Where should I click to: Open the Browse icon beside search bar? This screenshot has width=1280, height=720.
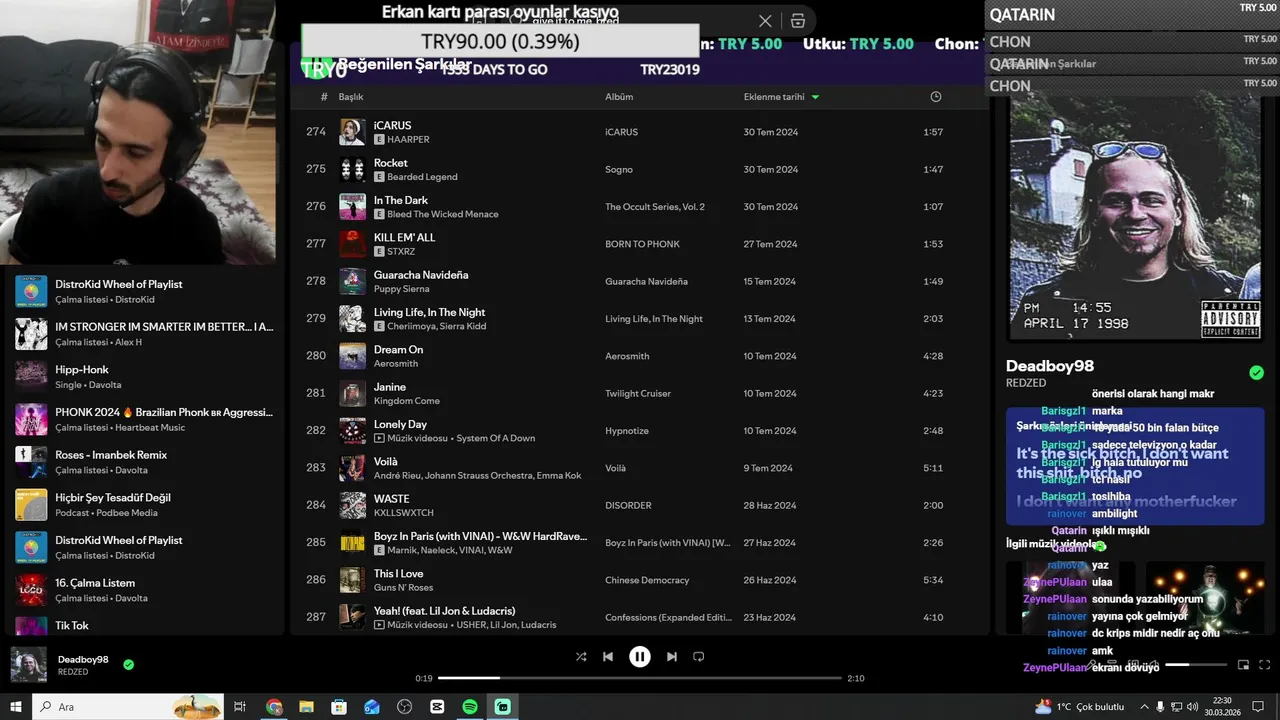(x=797, y=21)
